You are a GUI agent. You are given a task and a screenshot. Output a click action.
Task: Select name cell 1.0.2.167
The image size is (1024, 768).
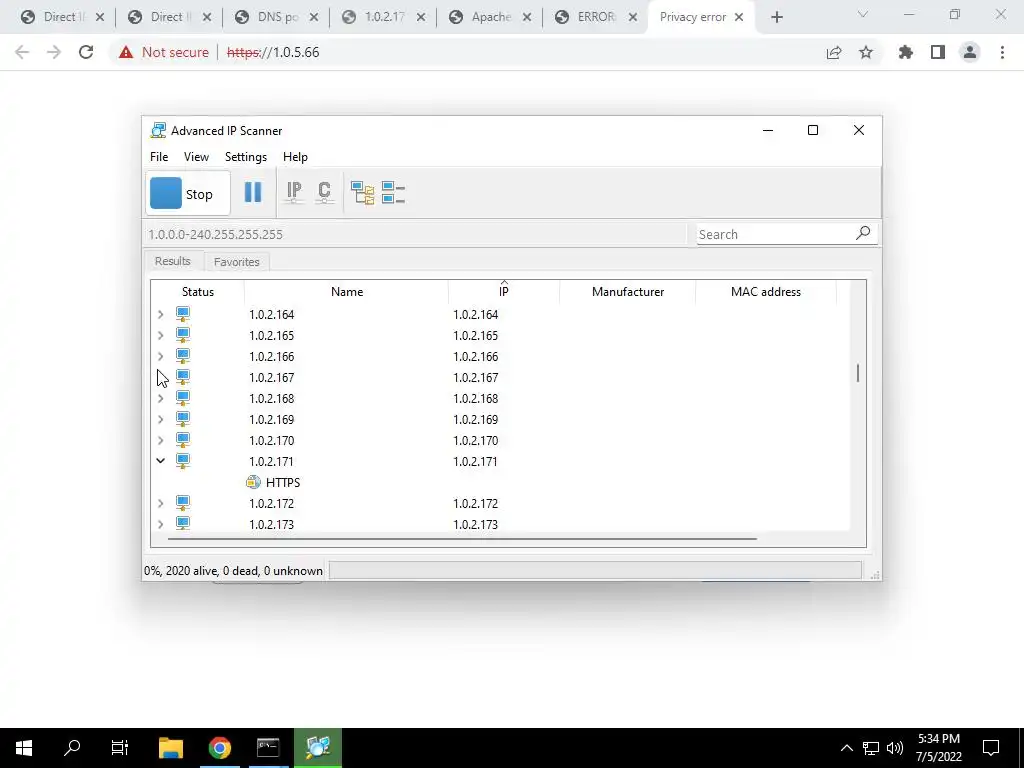tap(271, 377)
